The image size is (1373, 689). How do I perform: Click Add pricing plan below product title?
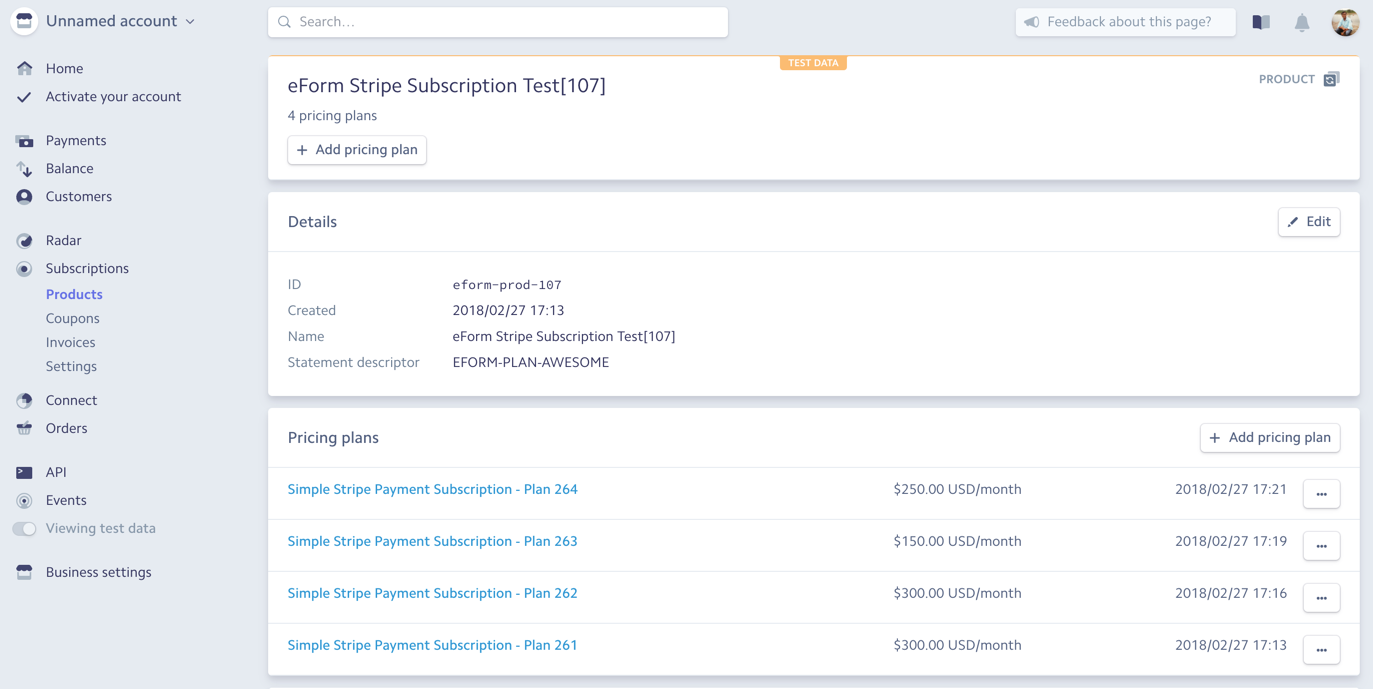pyautogui.click(x=357, y=150)
